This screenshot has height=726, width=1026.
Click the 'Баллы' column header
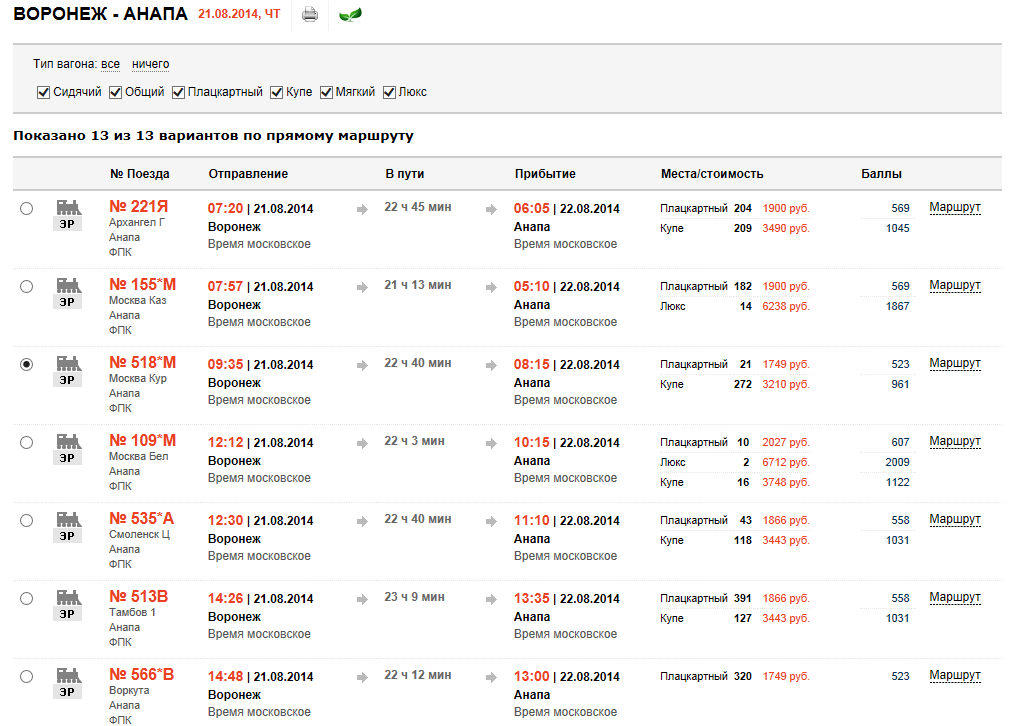[881, 174]
